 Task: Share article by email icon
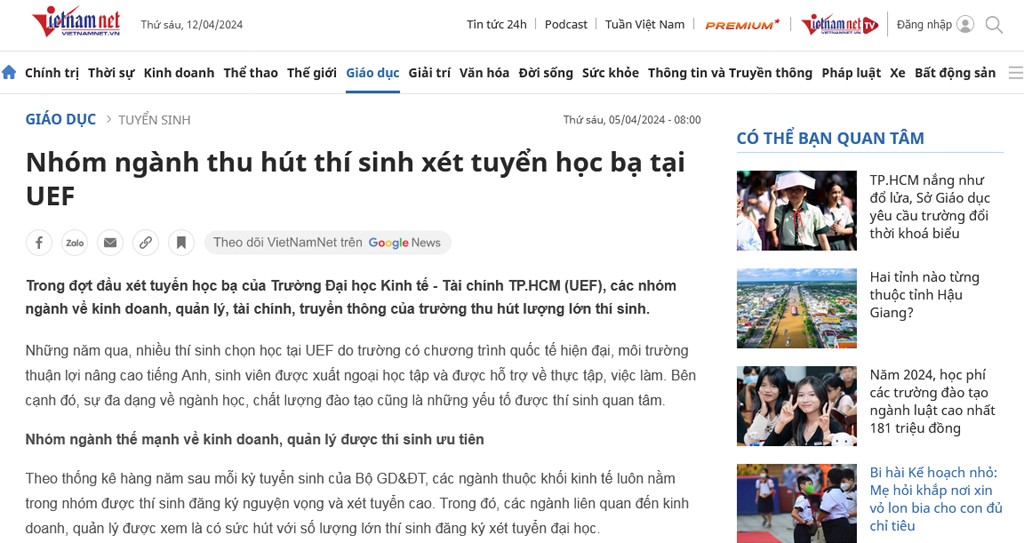click(110, 242)
